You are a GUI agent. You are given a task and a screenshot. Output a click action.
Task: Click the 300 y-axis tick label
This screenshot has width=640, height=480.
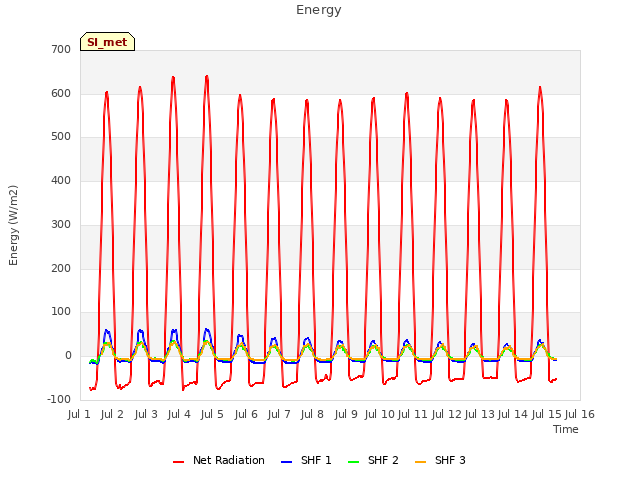pos(61,224)
